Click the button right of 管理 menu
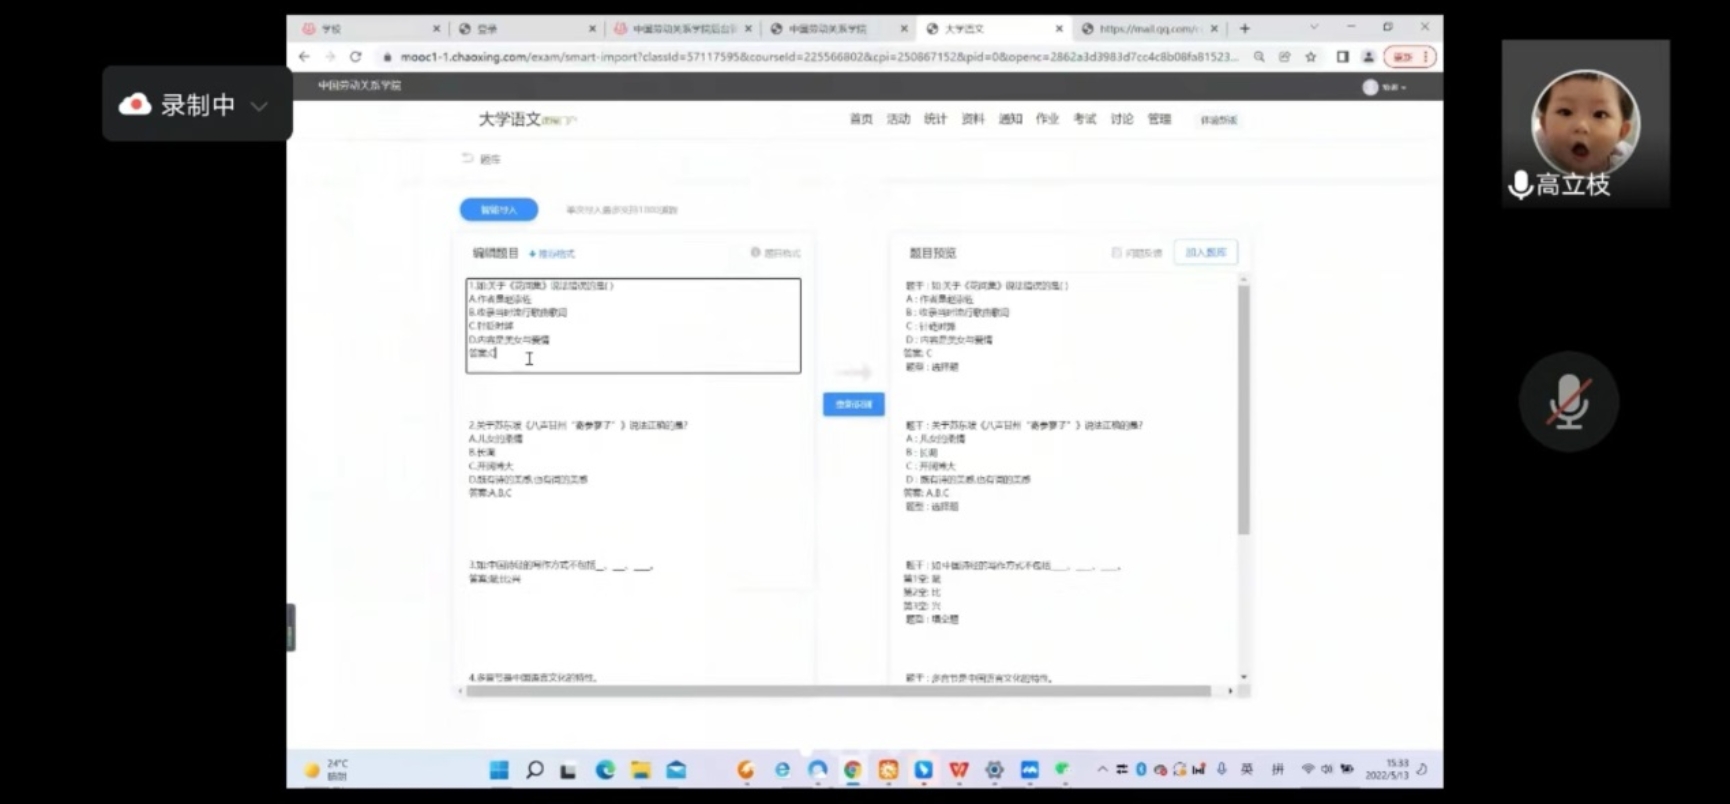Viewport: 1730px width, 804px height. [x=1218, y=120]
